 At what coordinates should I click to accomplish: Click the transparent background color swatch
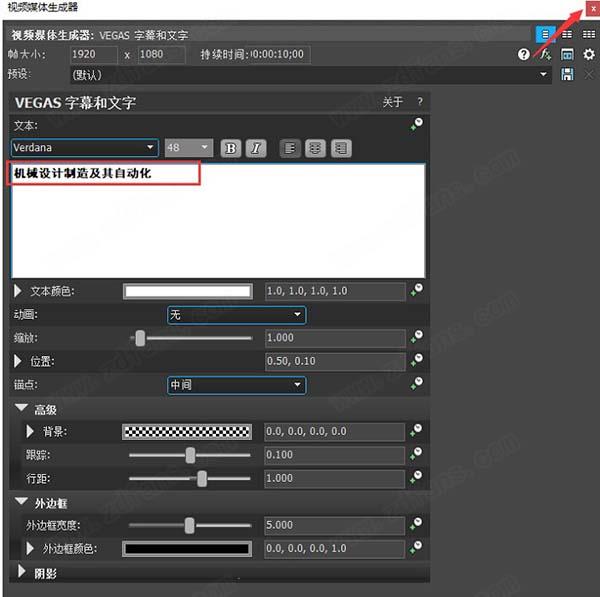pos(187,432)
